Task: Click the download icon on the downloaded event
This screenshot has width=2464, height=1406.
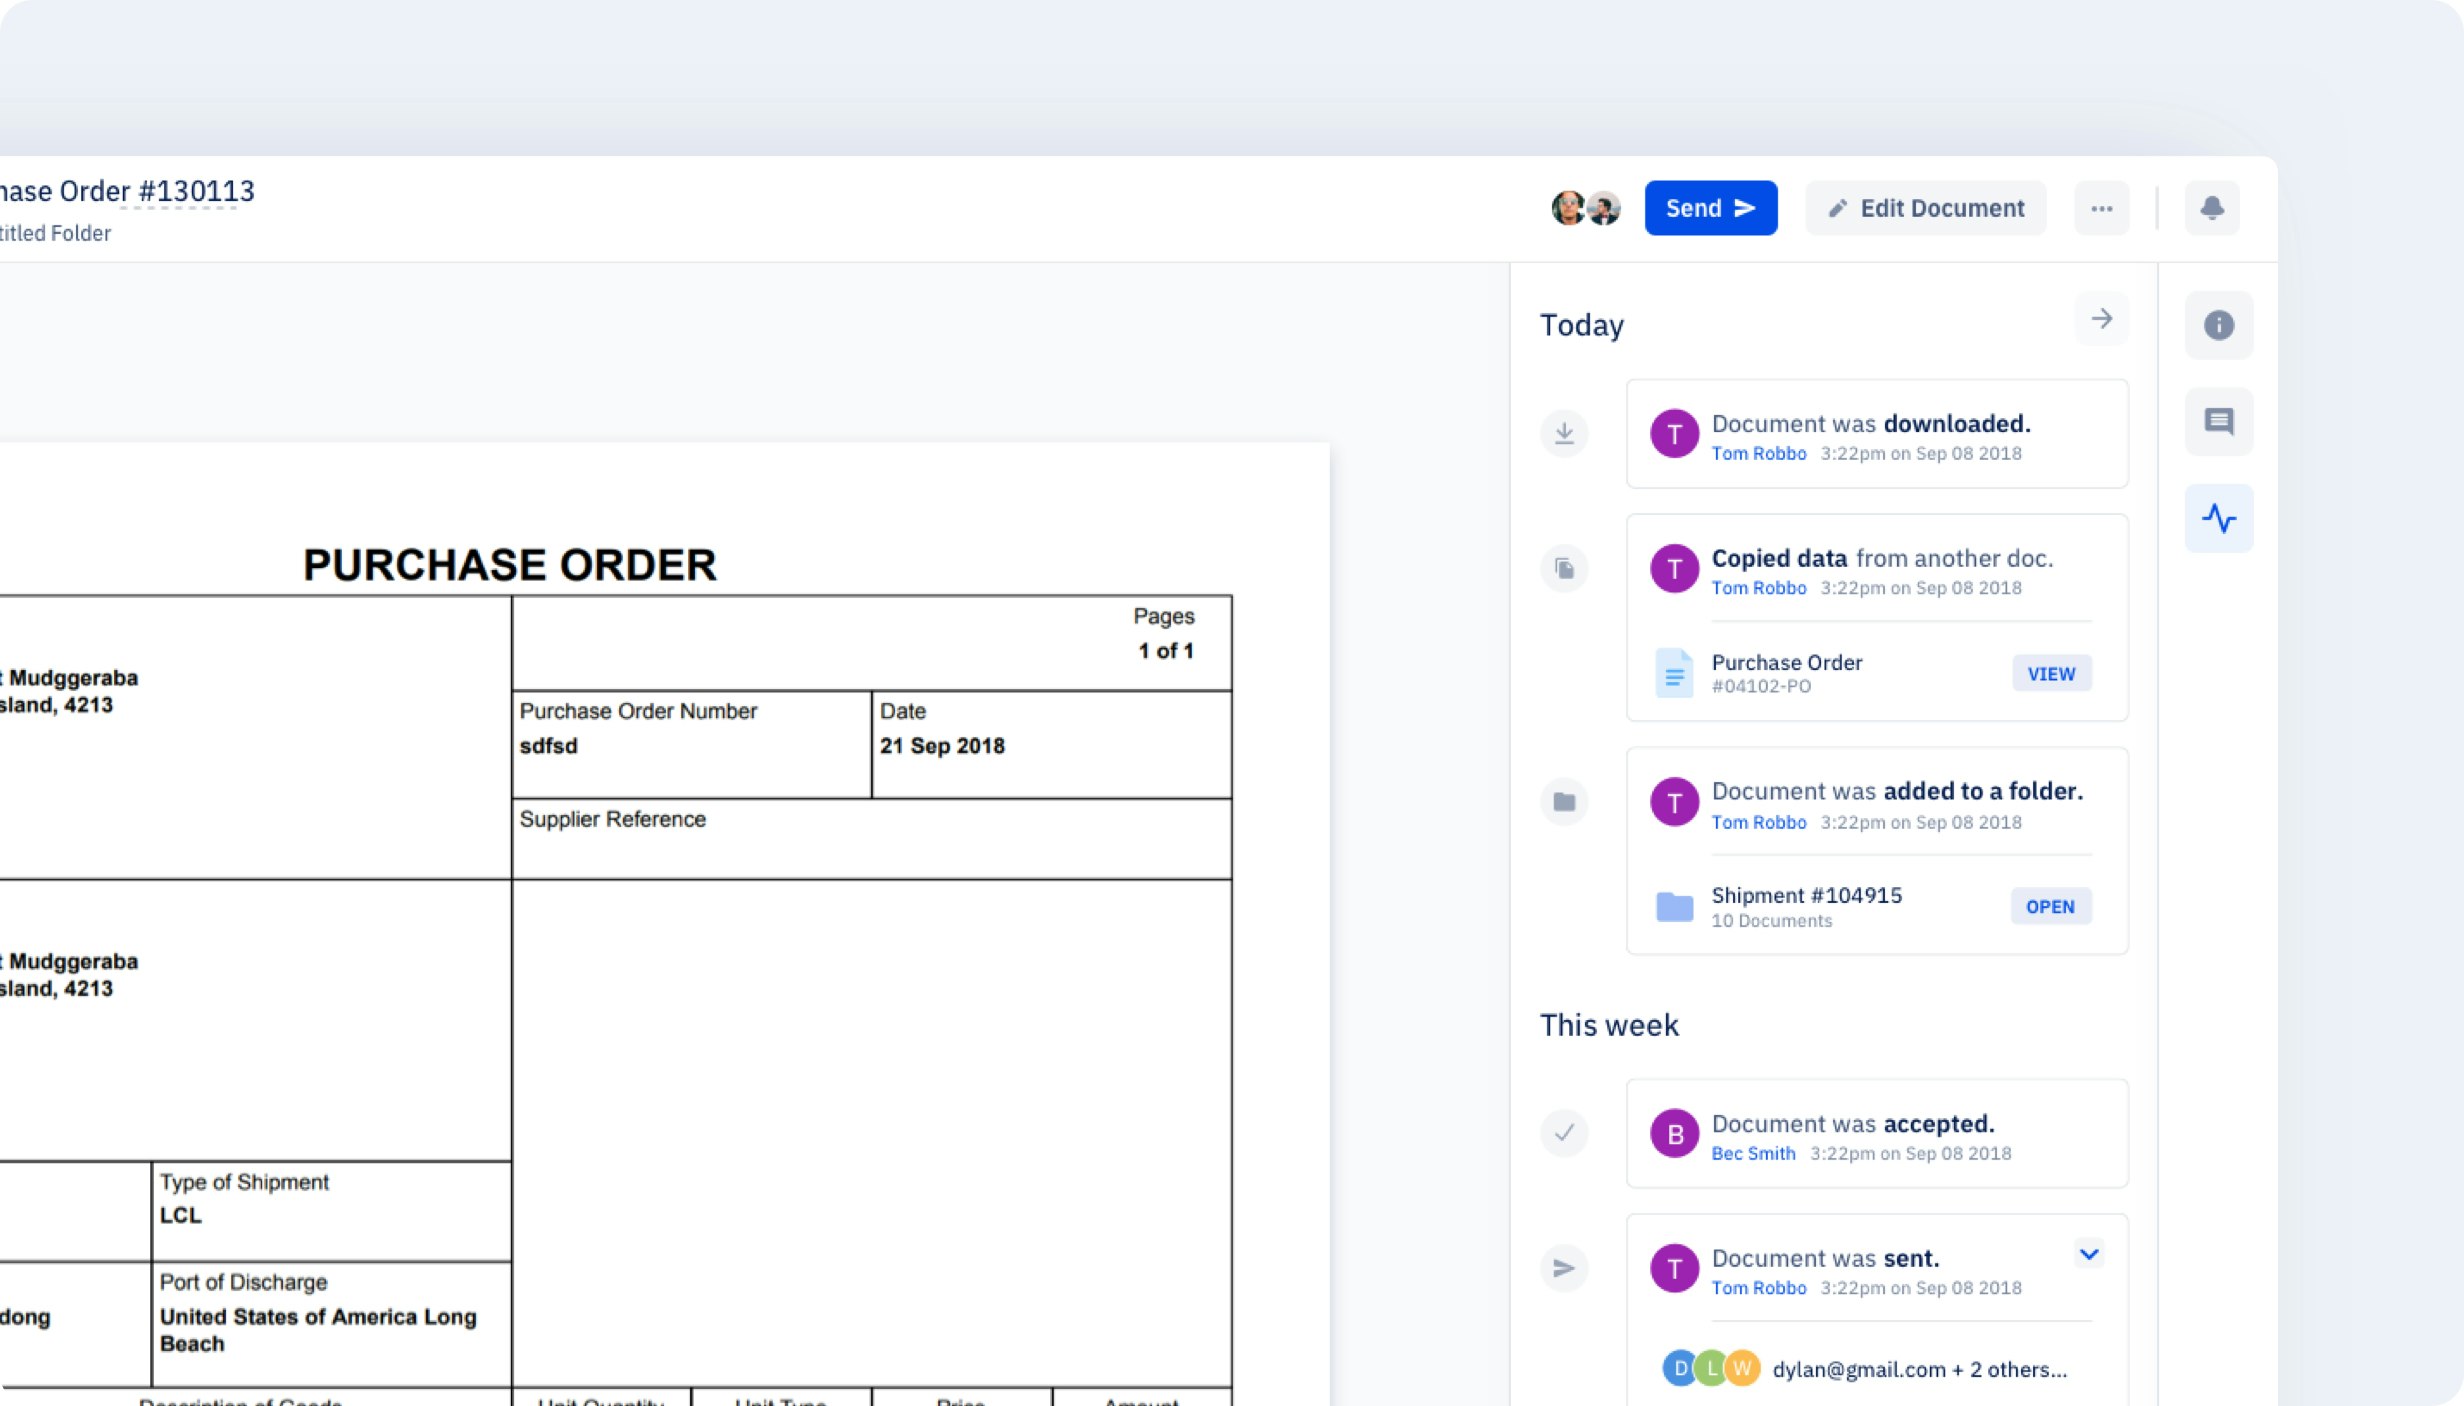Action: coord(1564,433)
